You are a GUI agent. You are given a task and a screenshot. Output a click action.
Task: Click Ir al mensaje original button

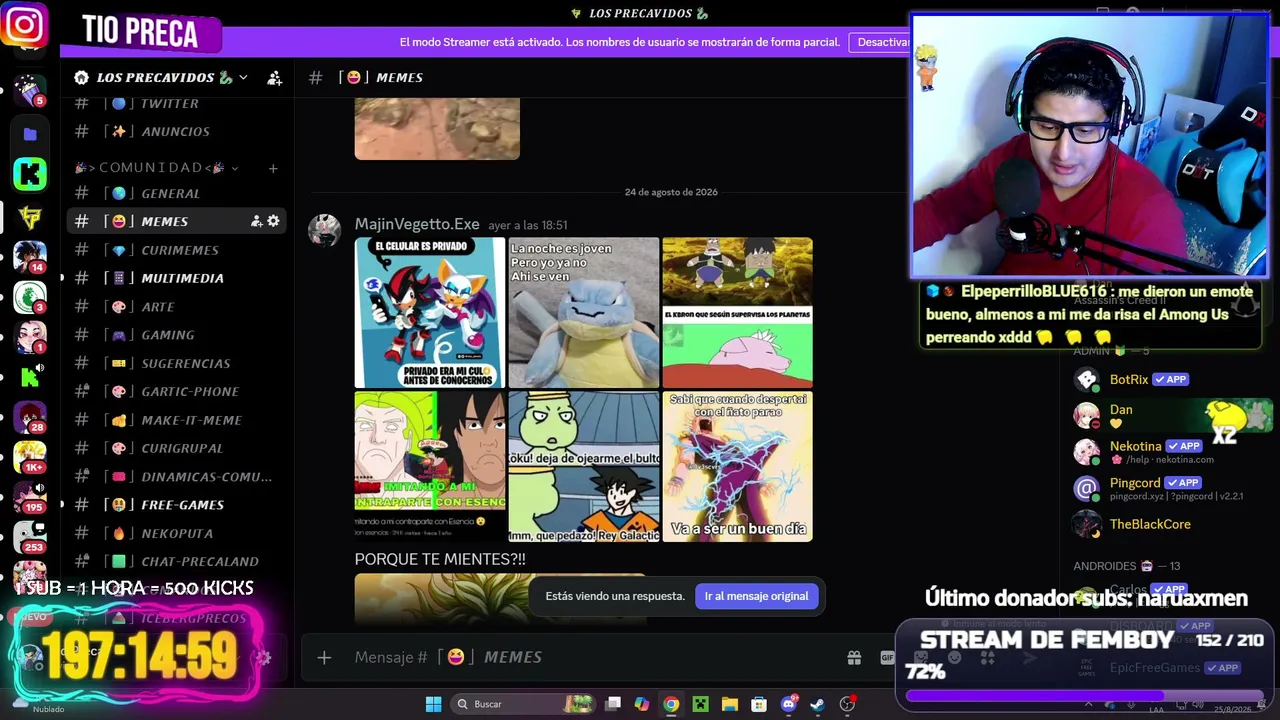tap(756, 596)
